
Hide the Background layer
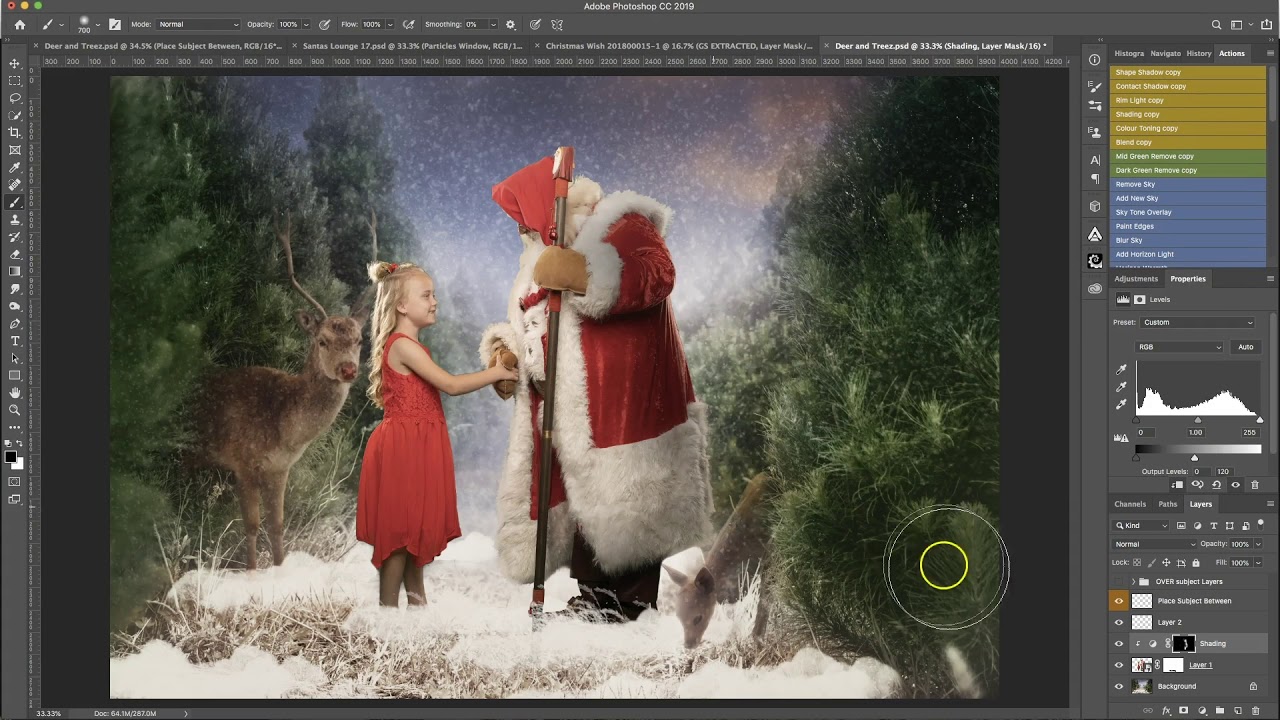point(1119,686)
